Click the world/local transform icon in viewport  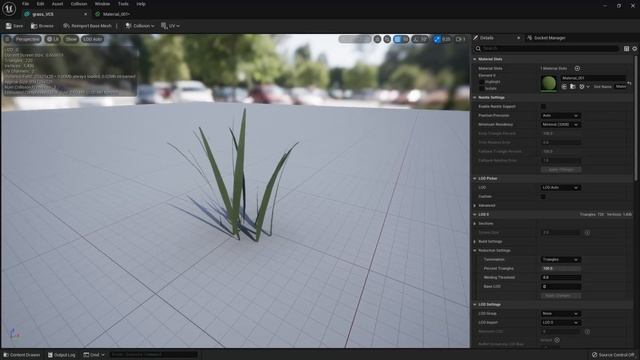[377, 39]
